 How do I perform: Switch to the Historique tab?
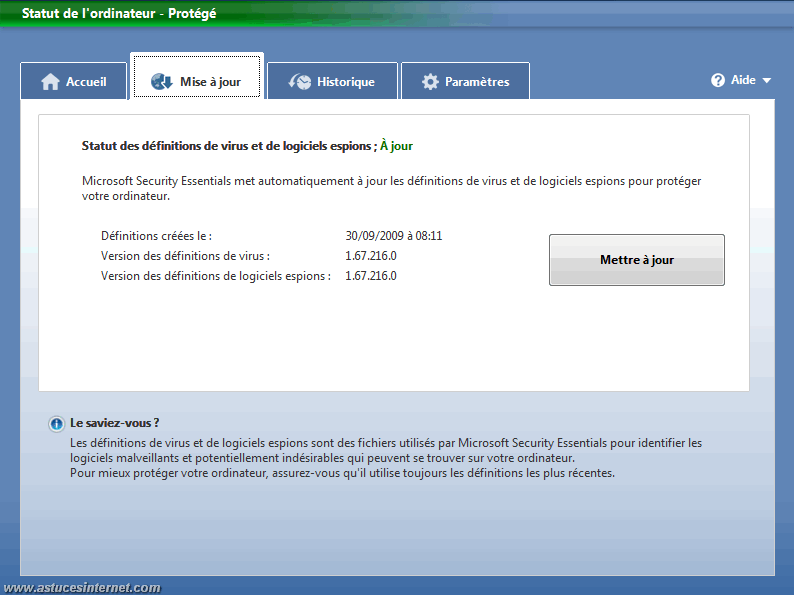(x=332, y=81)
